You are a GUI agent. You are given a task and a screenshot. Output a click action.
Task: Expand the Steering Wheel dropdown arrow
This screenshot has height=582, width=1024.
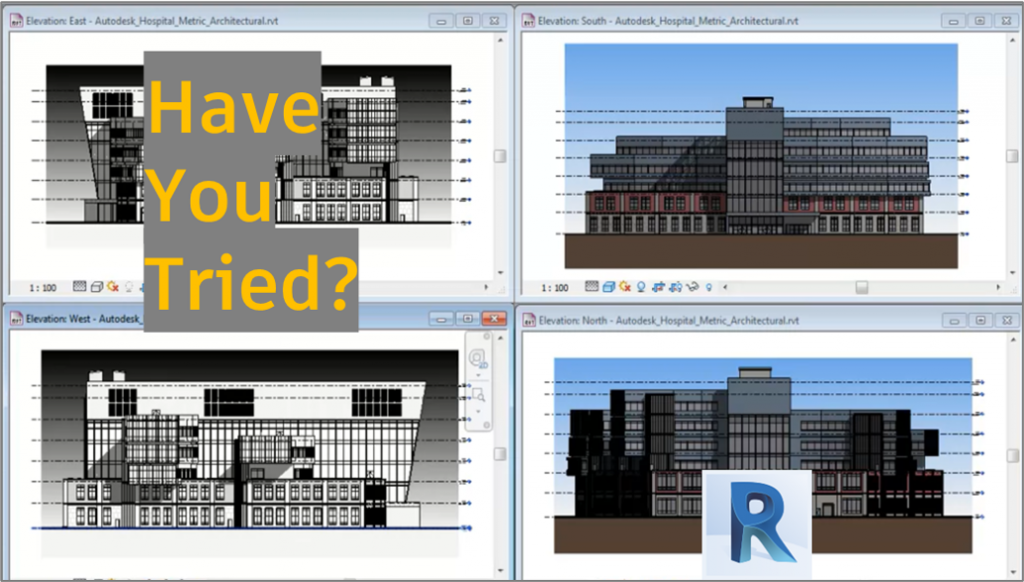click(478, 375)
